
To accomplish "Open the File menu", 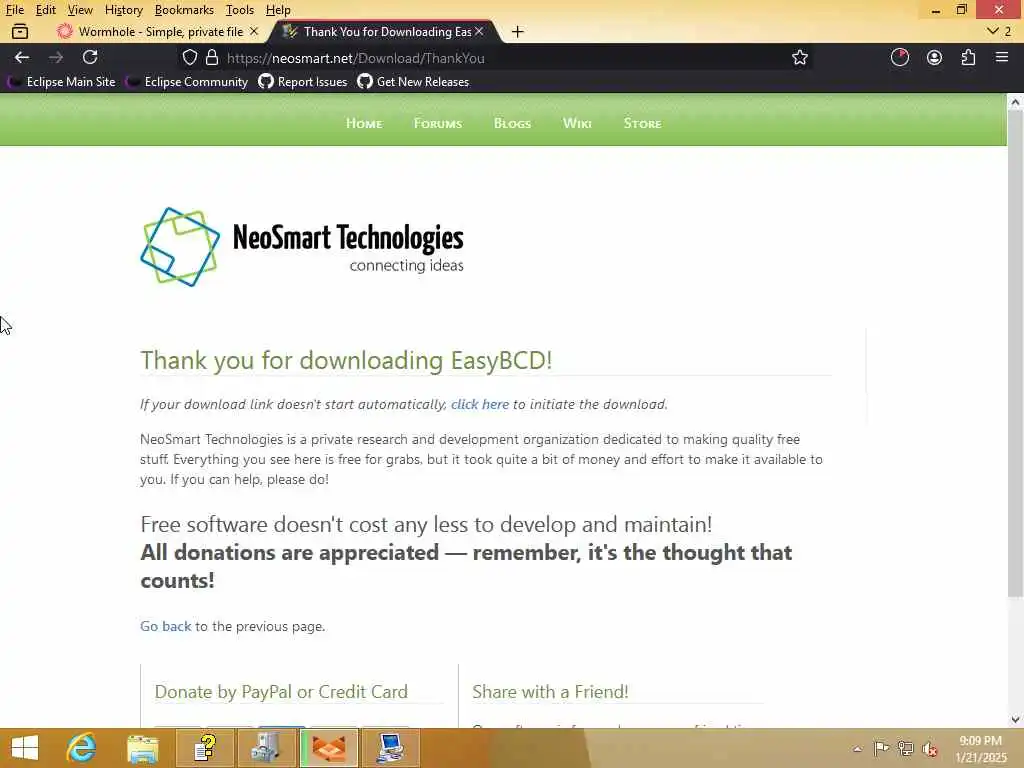I will (x=14, y=10).
